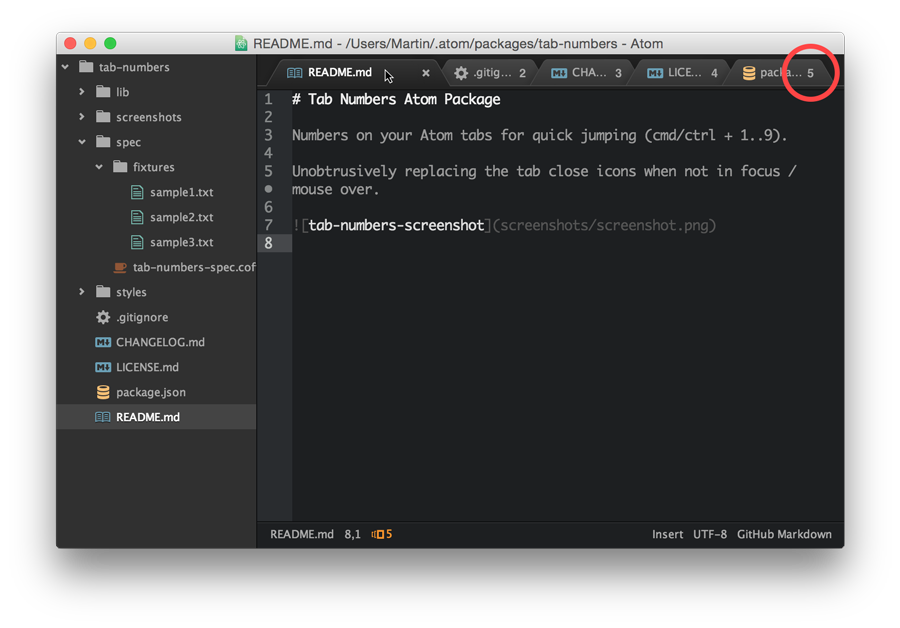900x628 pixels.
Task: Click the markdown icon on CHA... tab
Action: point(559,73)
